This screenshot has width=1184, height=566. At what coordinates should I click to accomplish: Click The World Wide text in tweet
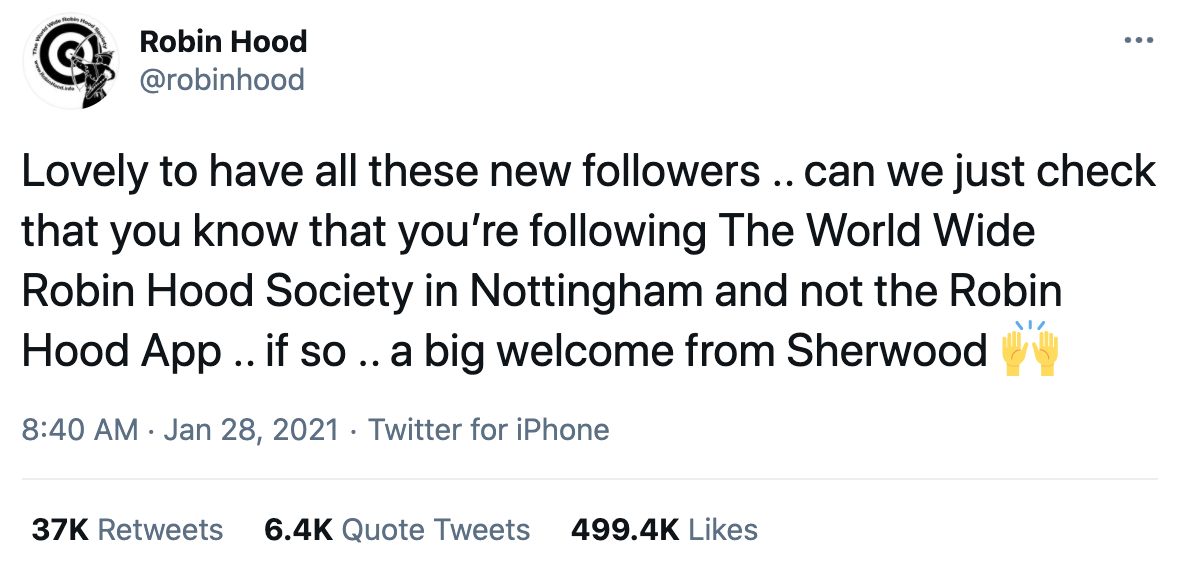(872, 232)
